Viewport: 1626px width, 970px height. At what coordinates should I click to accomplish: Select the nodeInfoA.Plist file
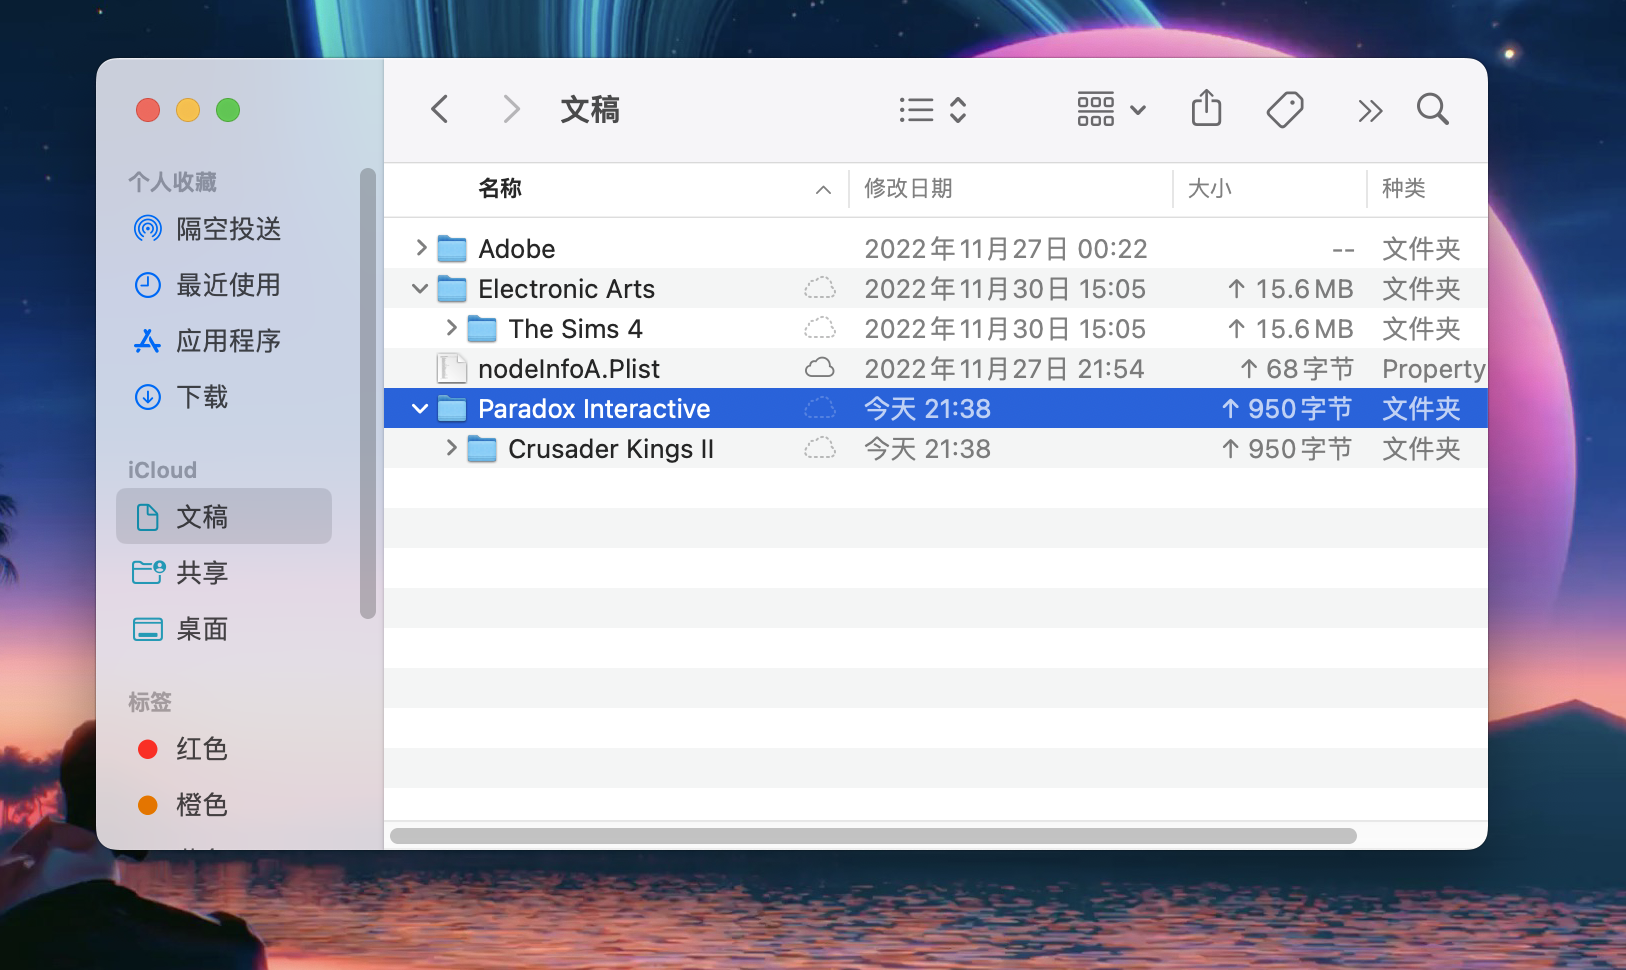point(936,368)
